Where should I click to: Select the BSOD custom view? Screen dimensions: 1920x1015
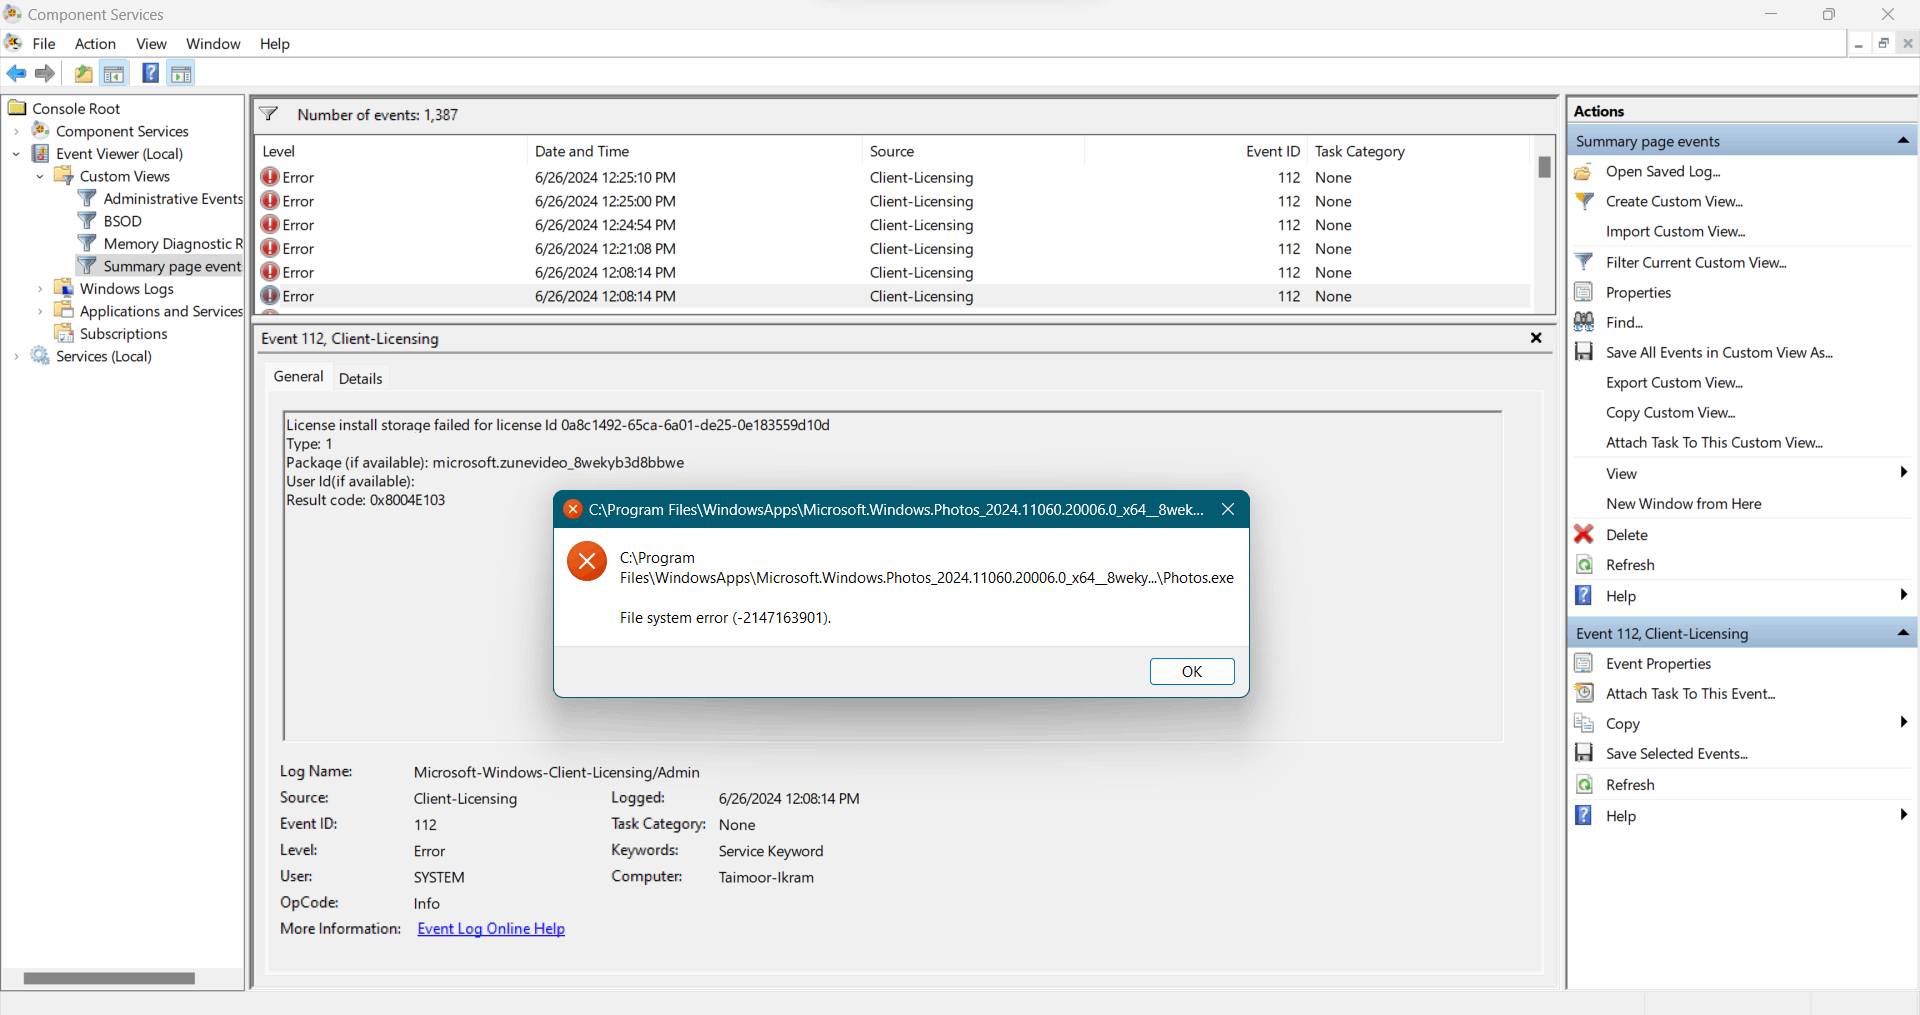pos(122,221)
